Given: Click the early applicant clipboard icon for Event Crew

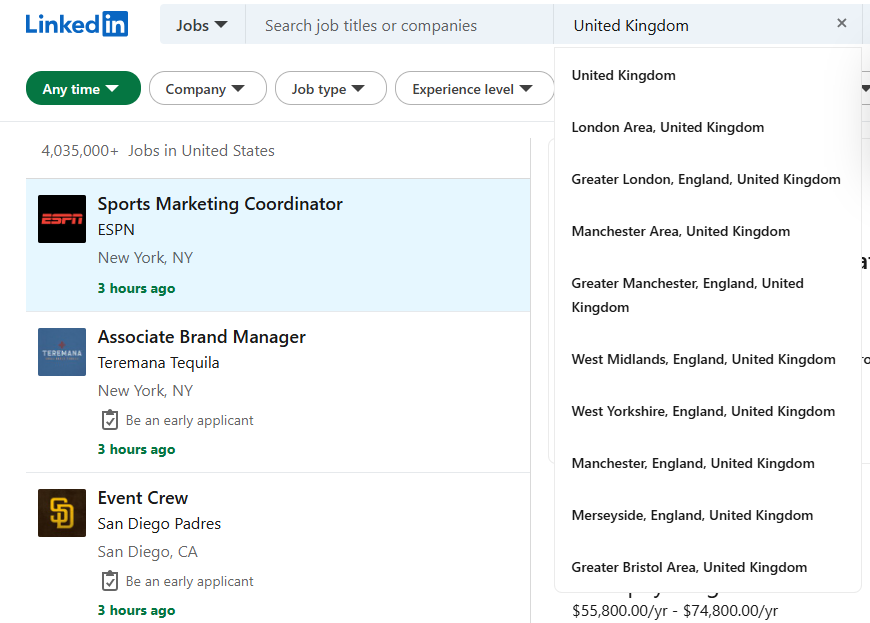Looking at the screenshot, I should [110, 581].
